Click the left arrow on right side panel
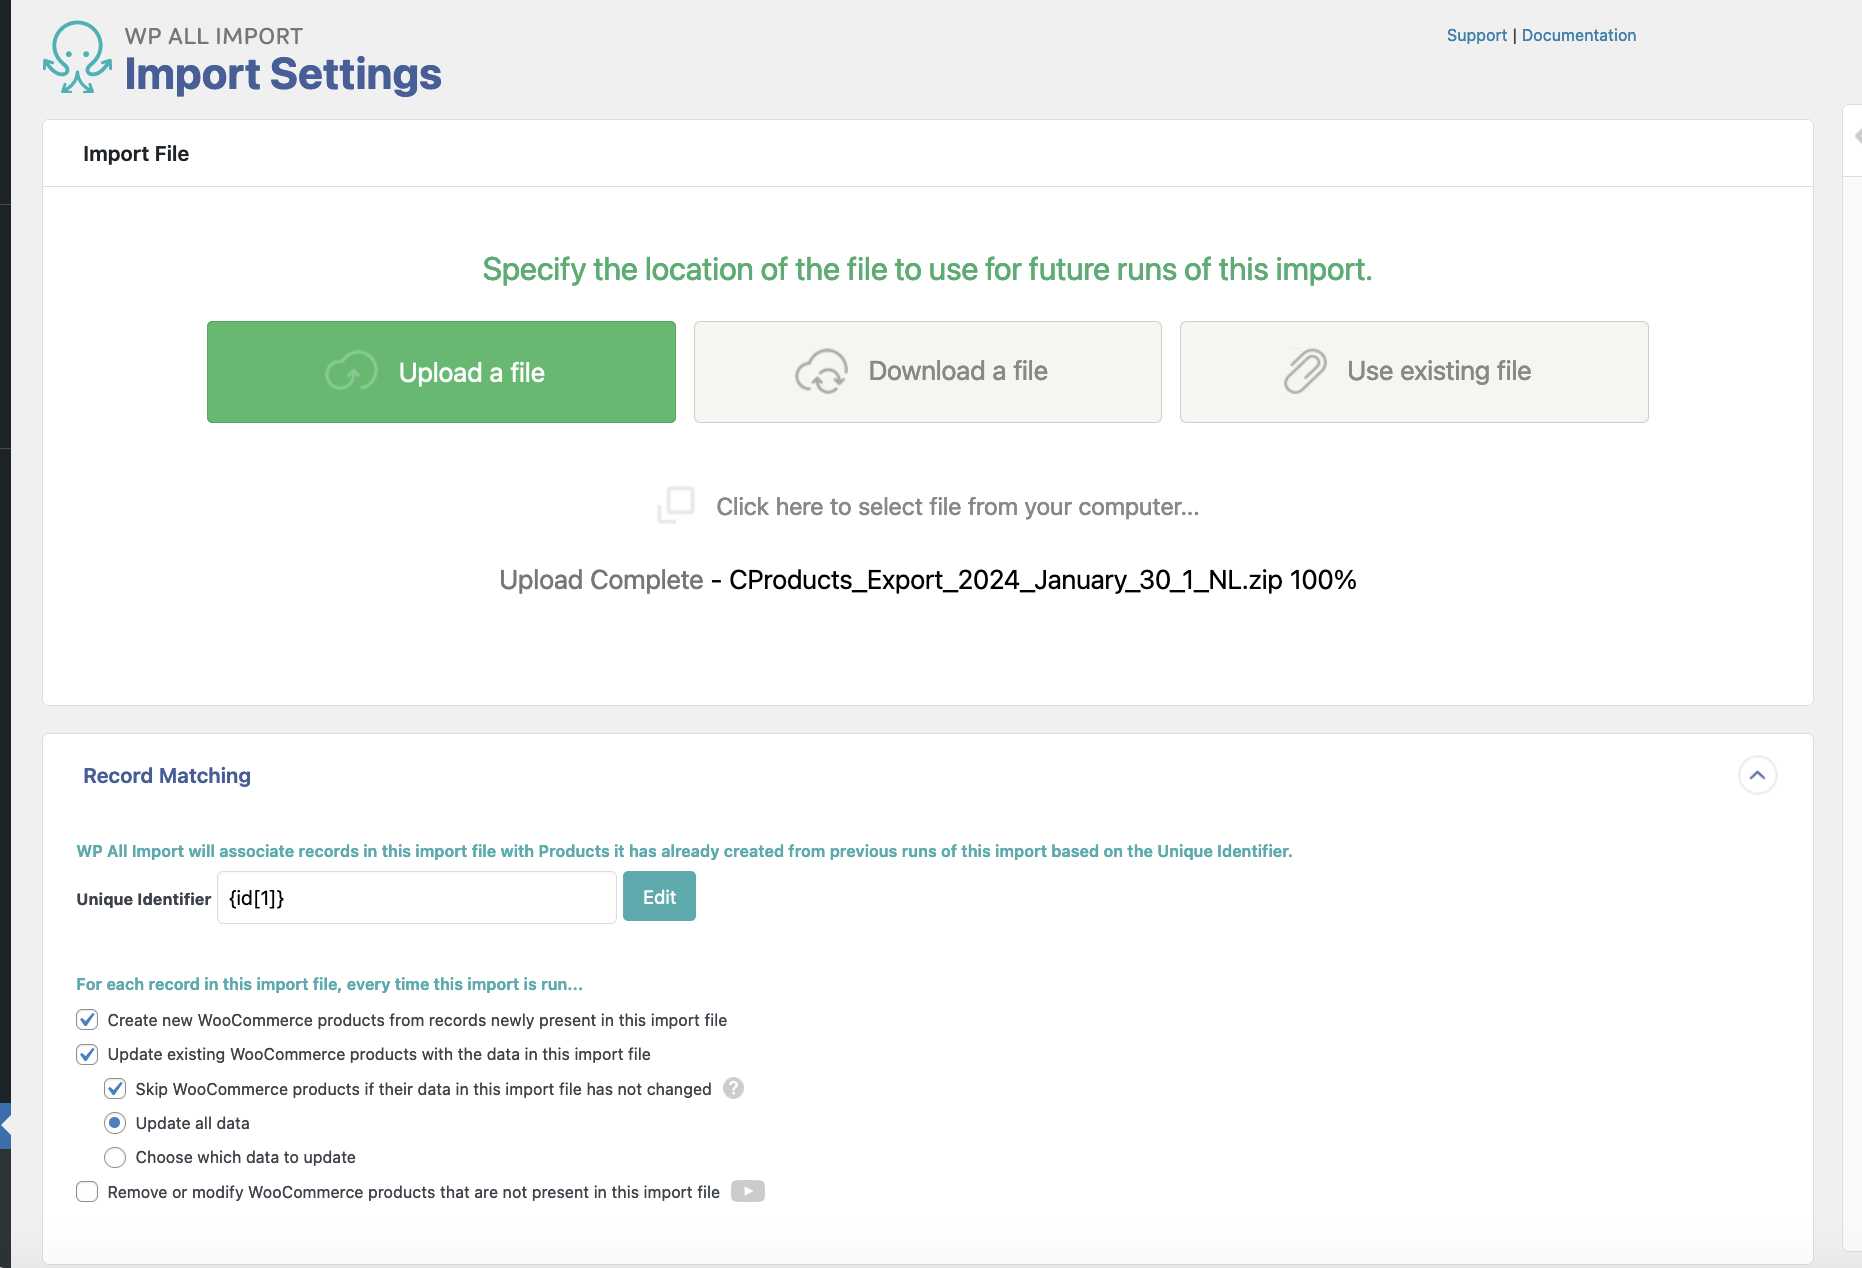Viewport: 1862px width, 1268px height. [1856, 136]
